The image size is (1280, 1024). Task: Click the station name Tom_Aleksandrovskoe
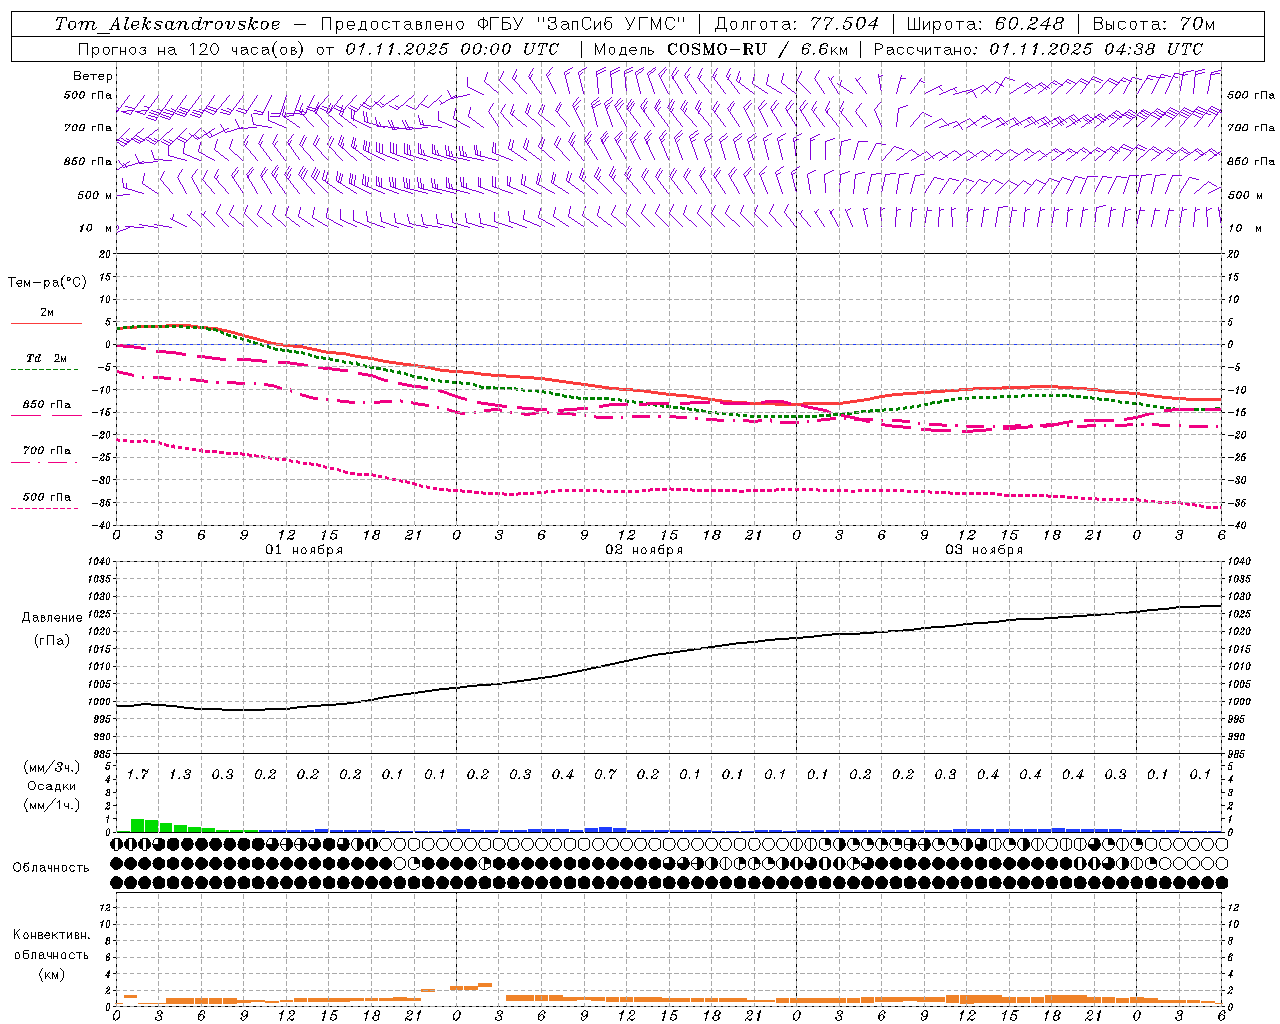(167, 24)
